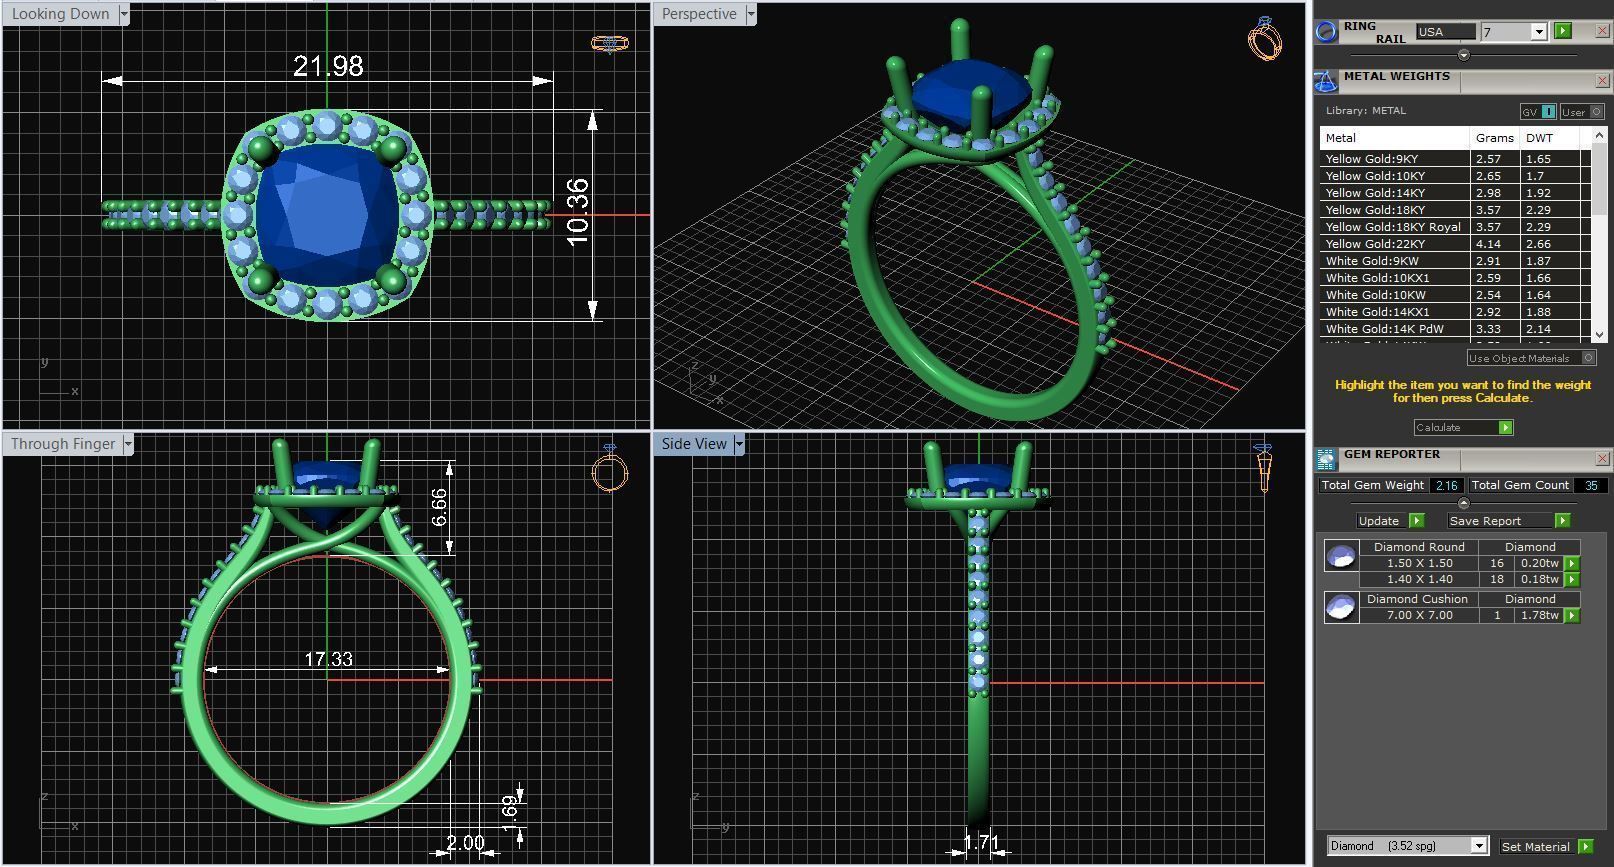
Task: Select the Looking Down viewport title
Action: click(x=61, y=14)
